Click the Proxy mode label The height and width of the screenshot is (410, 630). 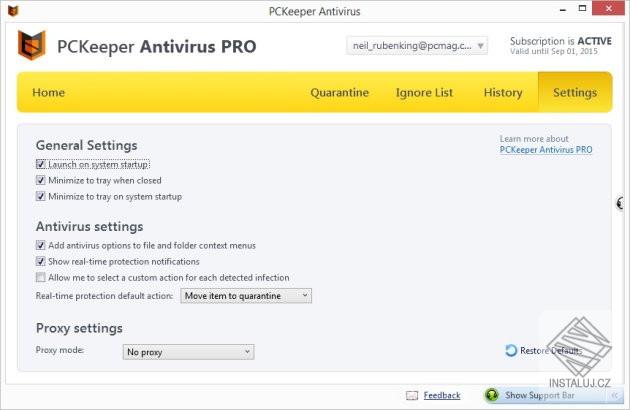pyautogui.click(x=60, y=350)
